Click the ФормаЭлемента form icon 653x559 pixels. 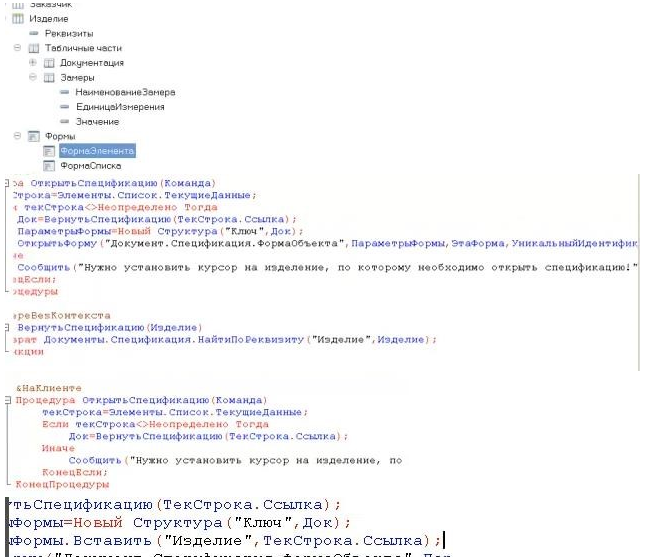pos(48,151)
